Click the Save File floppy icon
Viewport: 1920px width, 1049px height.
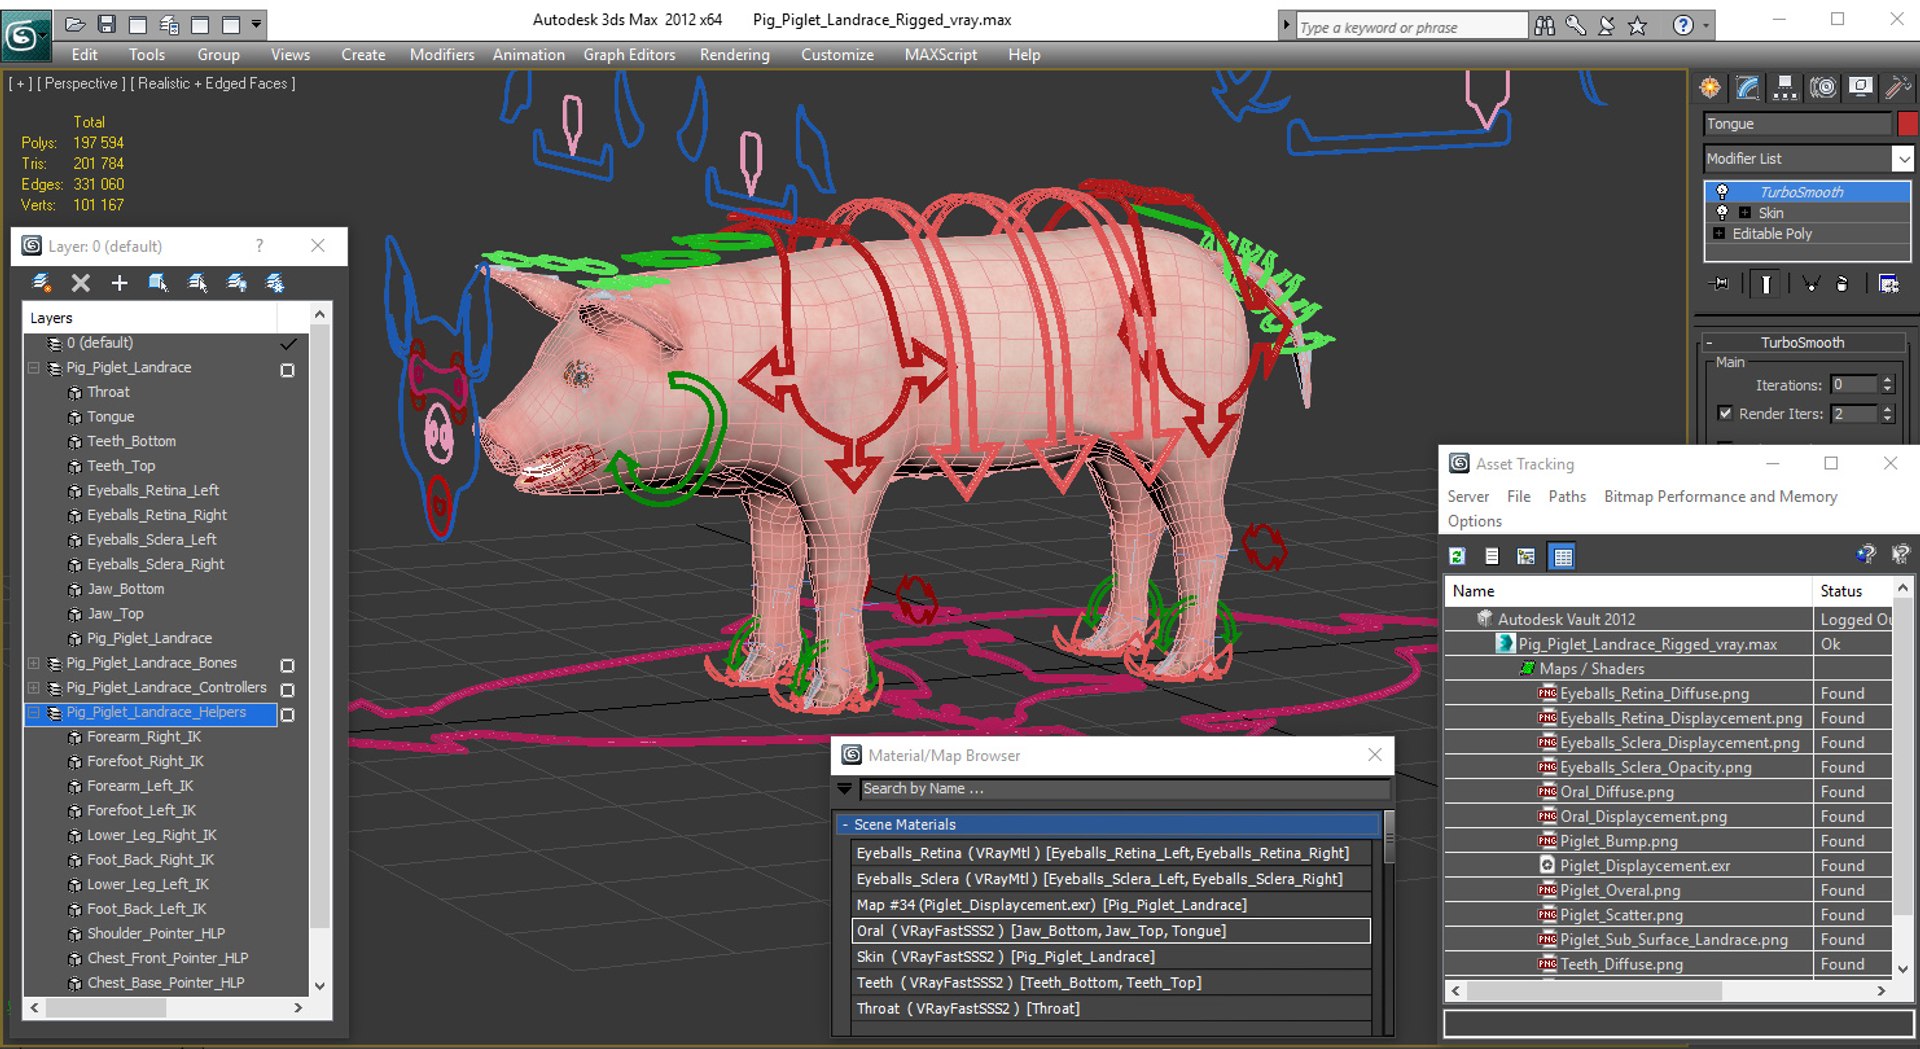tap(107, 24)
